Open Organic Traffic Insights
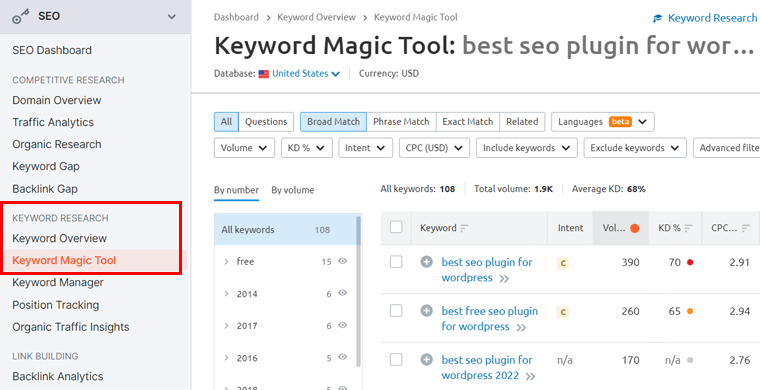 tap(71, 327)
